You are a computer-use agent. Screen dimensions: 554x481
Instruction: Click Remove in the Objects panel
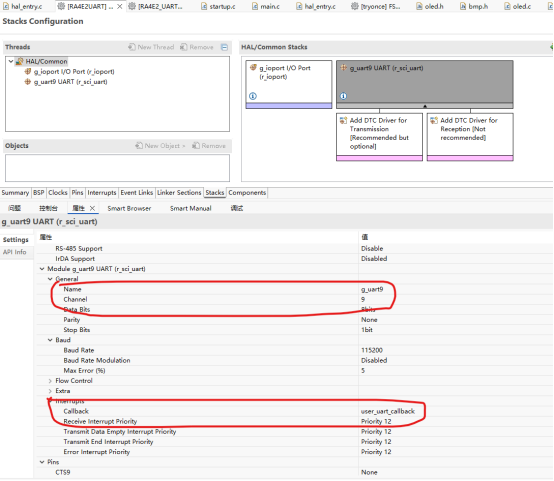209,146
